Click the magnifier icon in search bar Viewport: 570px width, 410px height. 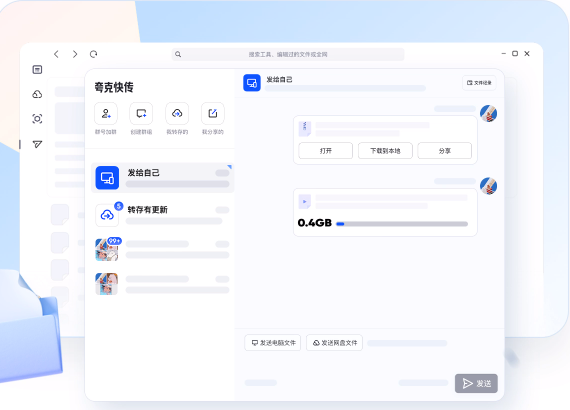coord(178,54)
